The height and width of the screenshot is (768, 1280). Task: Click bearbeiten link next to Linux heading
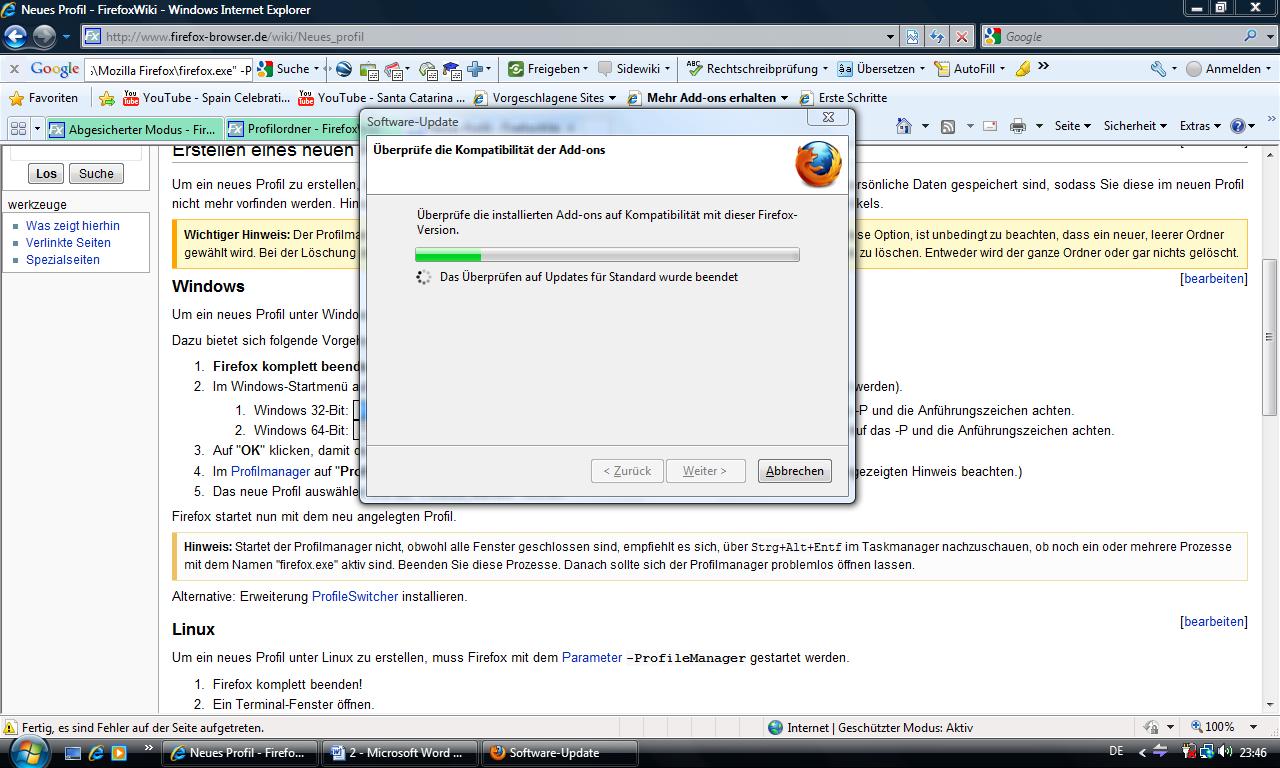click(x=1214, y=622)
